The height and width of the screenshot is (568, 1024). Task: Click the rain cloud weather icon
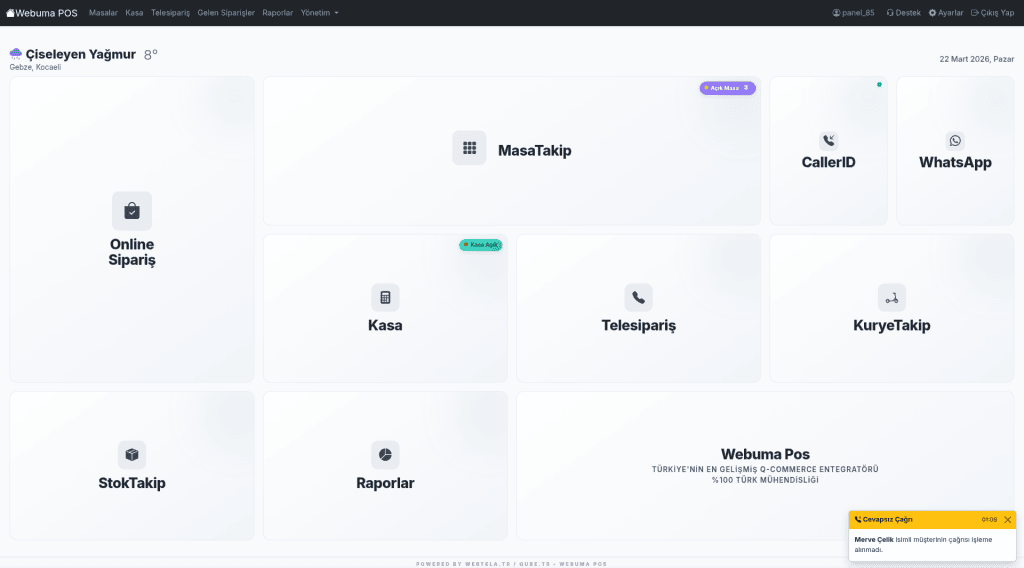tap(16, 54)
